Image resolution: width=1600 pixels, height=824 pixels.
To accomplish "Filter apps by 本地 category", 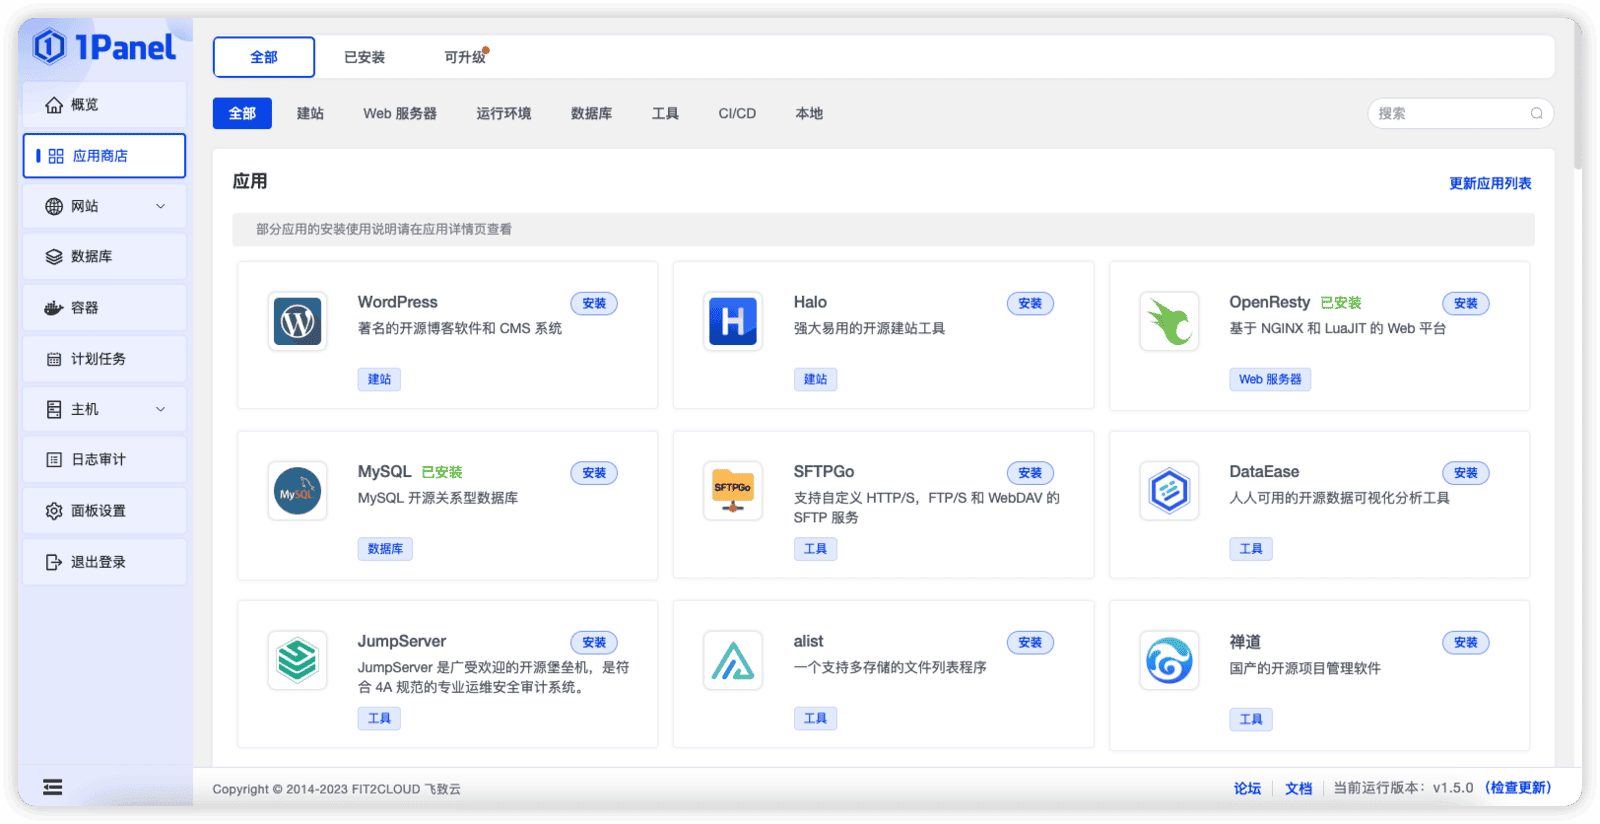I will 809,113.
